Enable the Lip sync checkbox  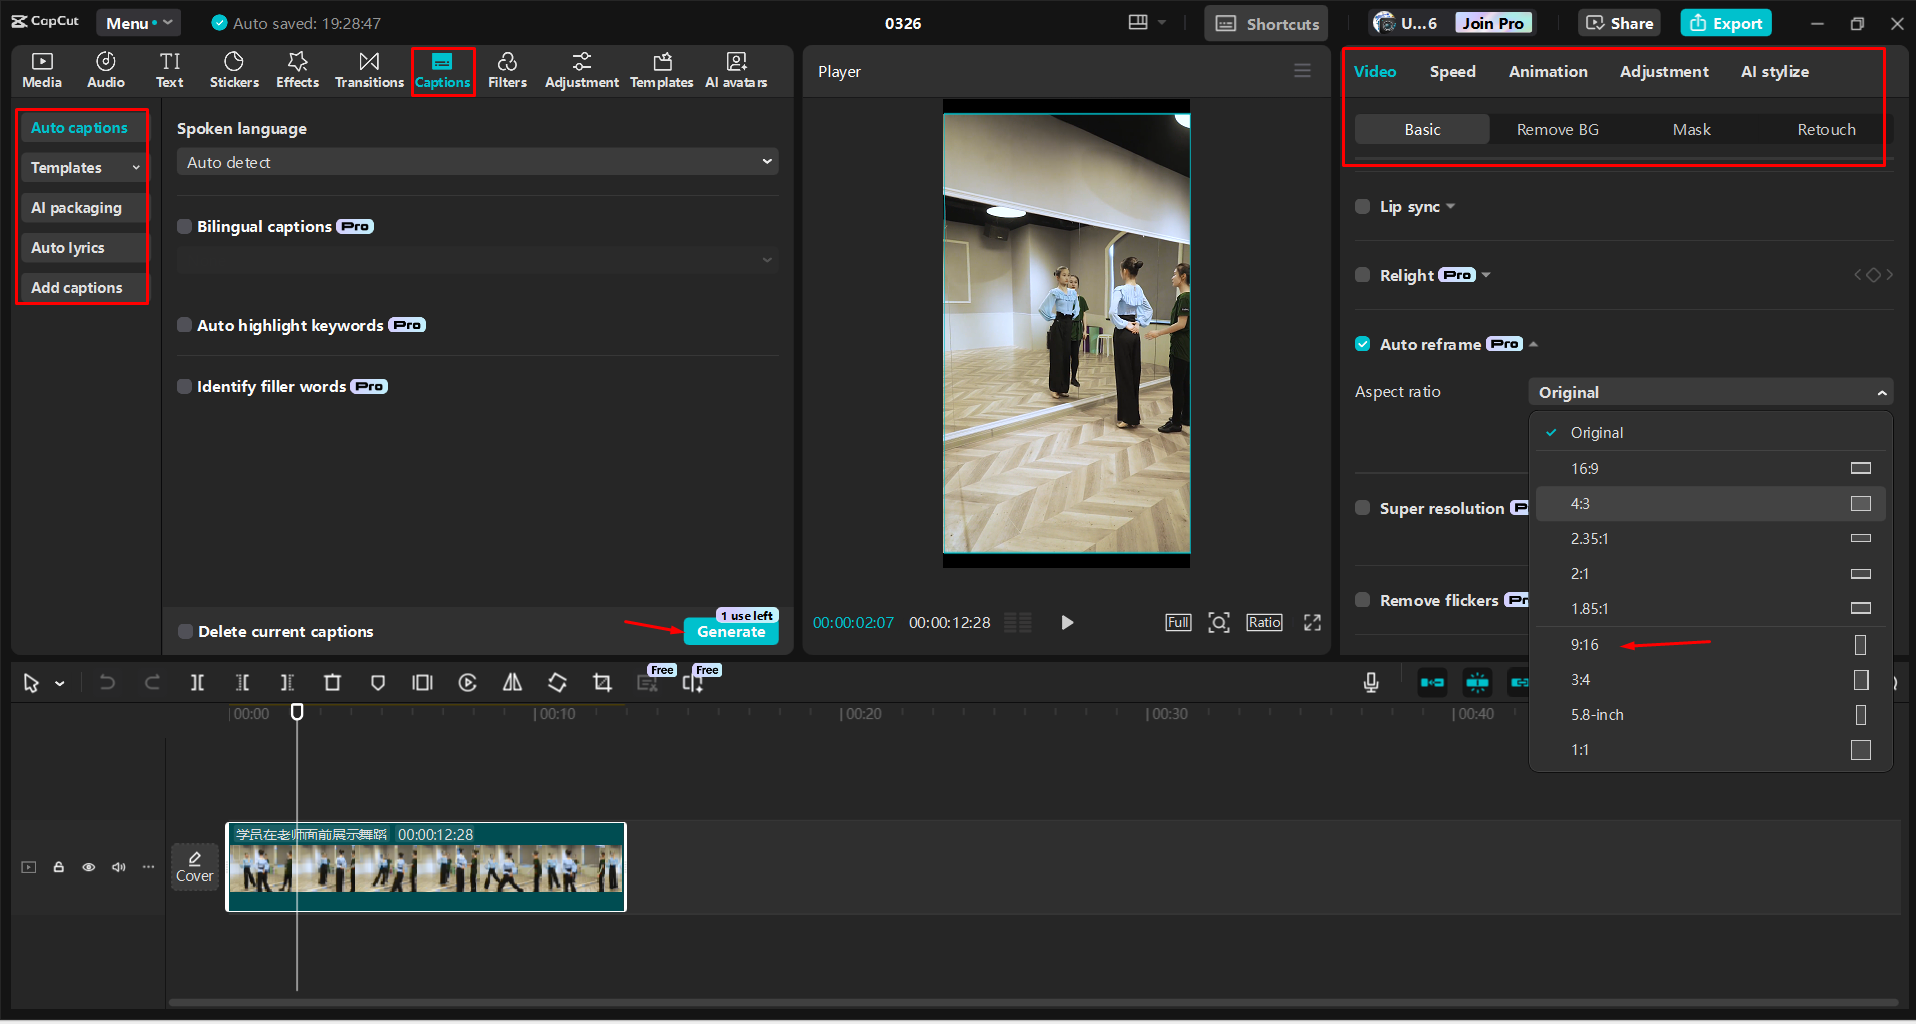pos(1362,207)
